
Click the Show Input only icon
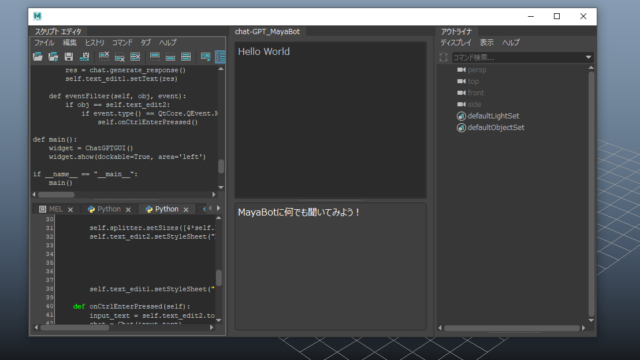click(x=170, y=57)
